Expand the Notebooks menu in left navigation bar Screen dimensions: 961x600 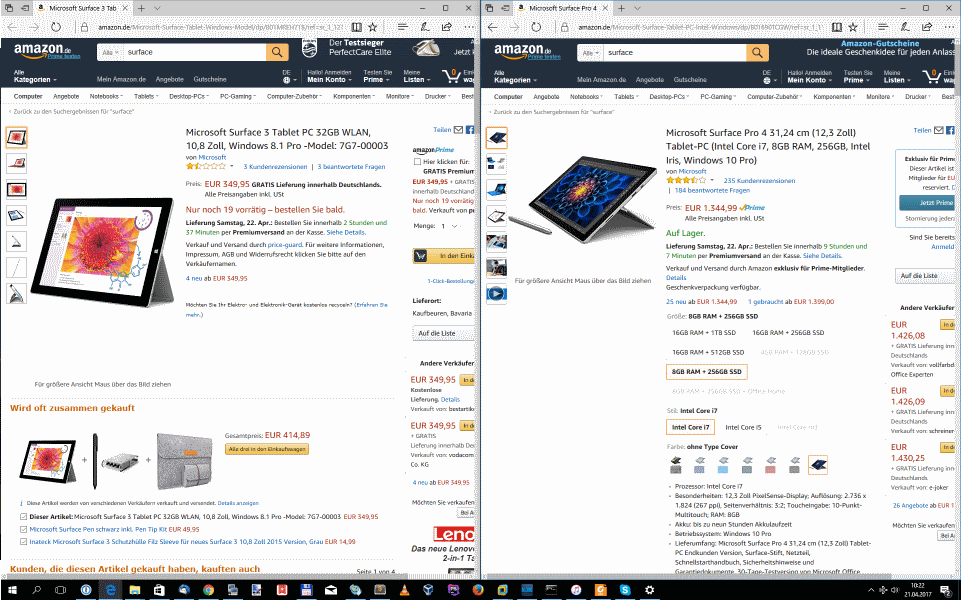(x=106, y=96)
